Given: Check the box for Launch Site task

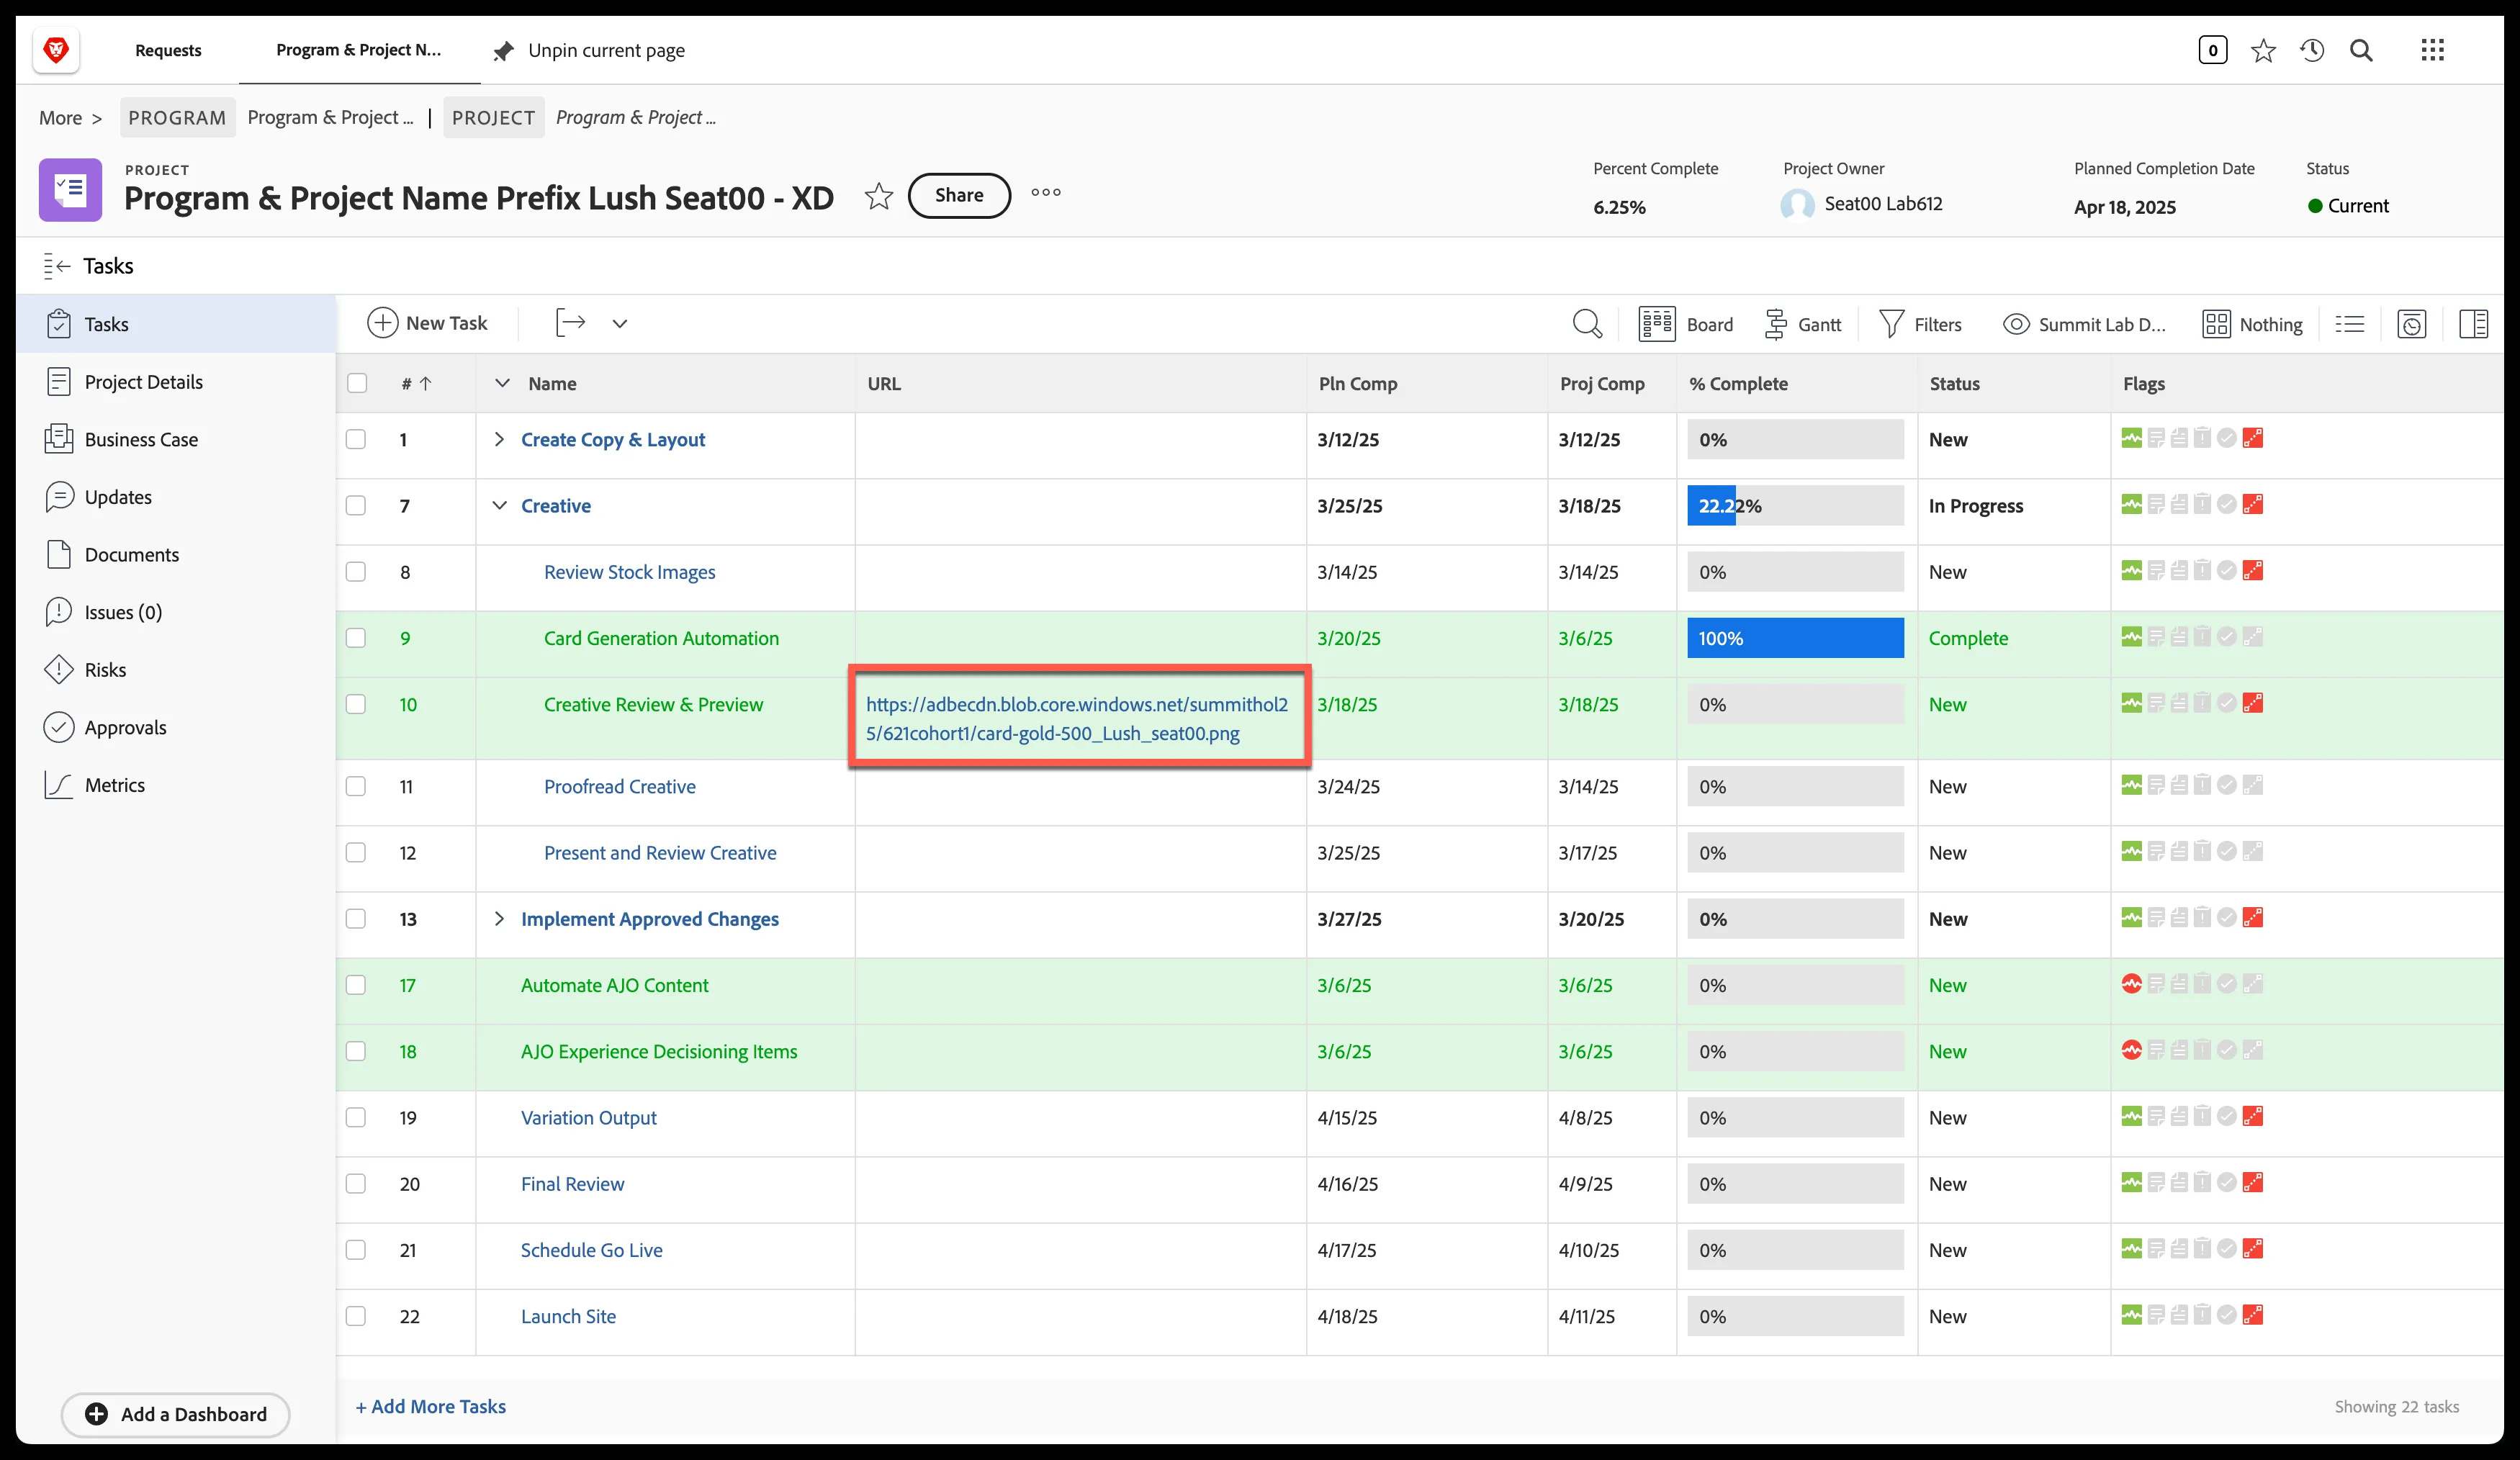Looking at the screenshot, I should (356, 1316).
